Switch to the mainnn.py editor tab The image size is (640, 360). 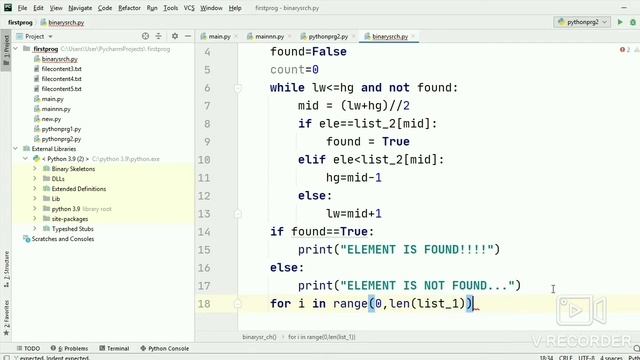coord(269,36)
